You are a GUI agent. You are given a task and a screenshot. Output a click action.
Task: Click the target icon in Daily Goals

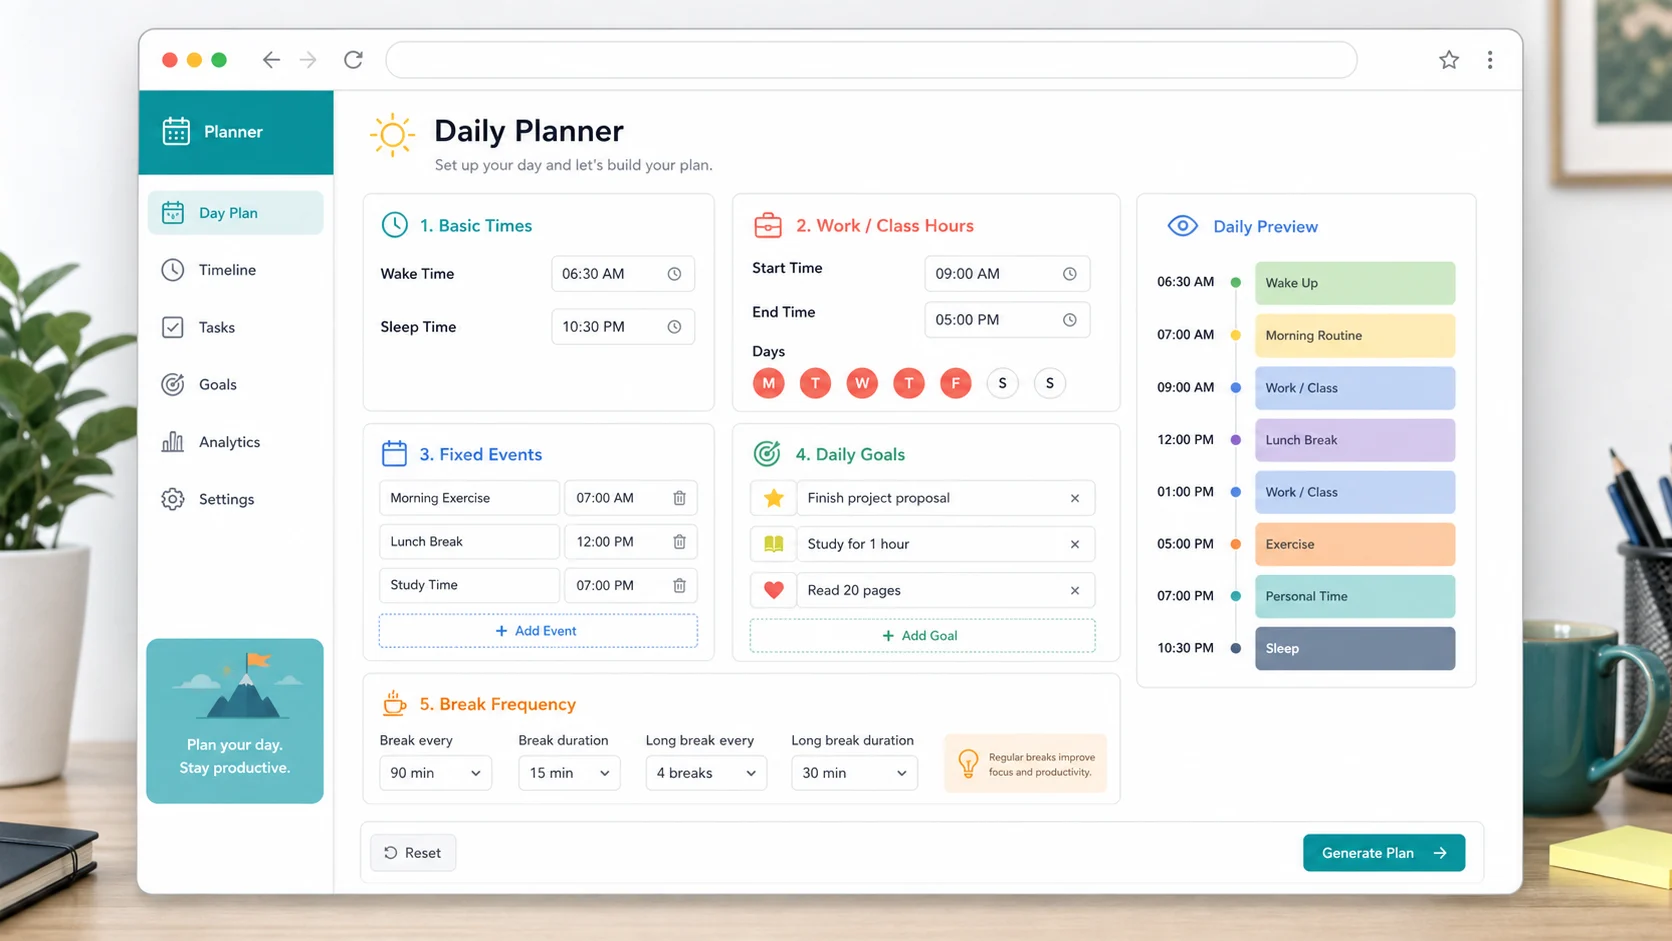pos(767,454)
